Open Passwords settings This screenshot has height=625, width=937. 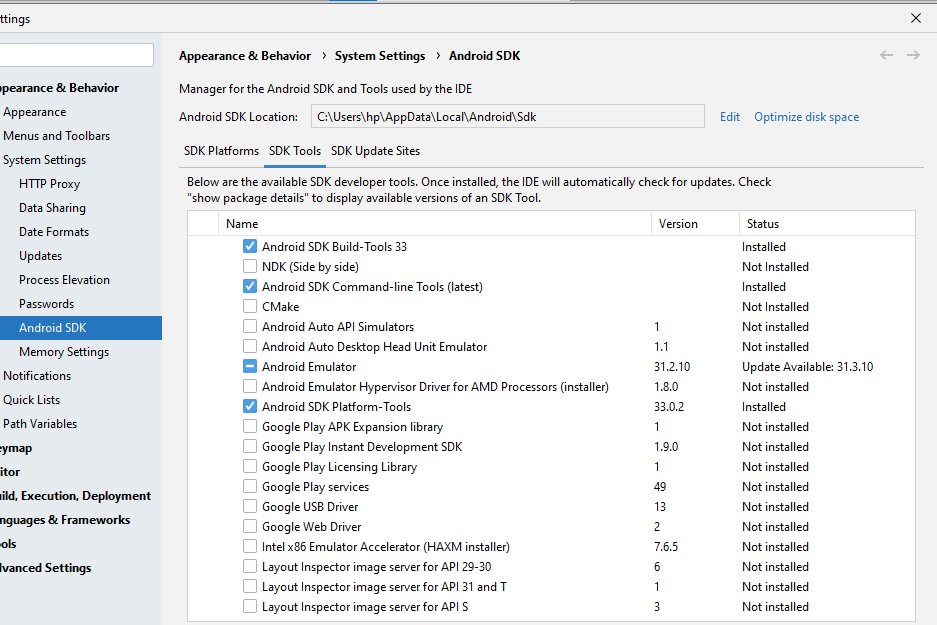[46, 304]
